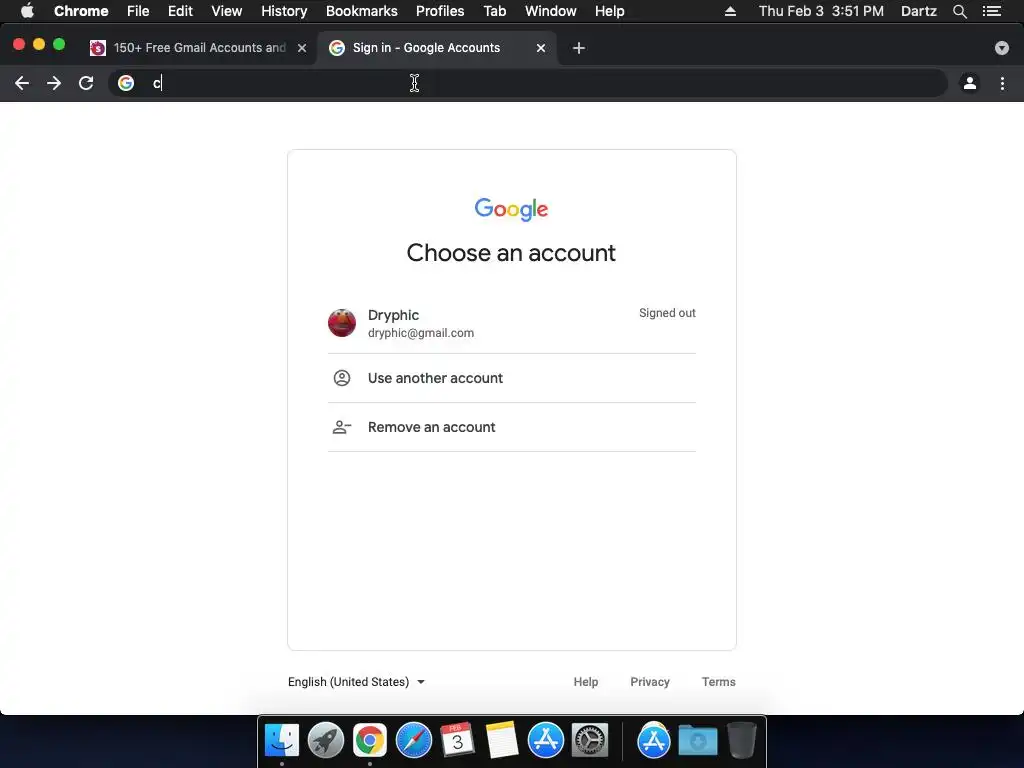
Task: Open the English (United States) language dropdown
Action: click(357, 682)
